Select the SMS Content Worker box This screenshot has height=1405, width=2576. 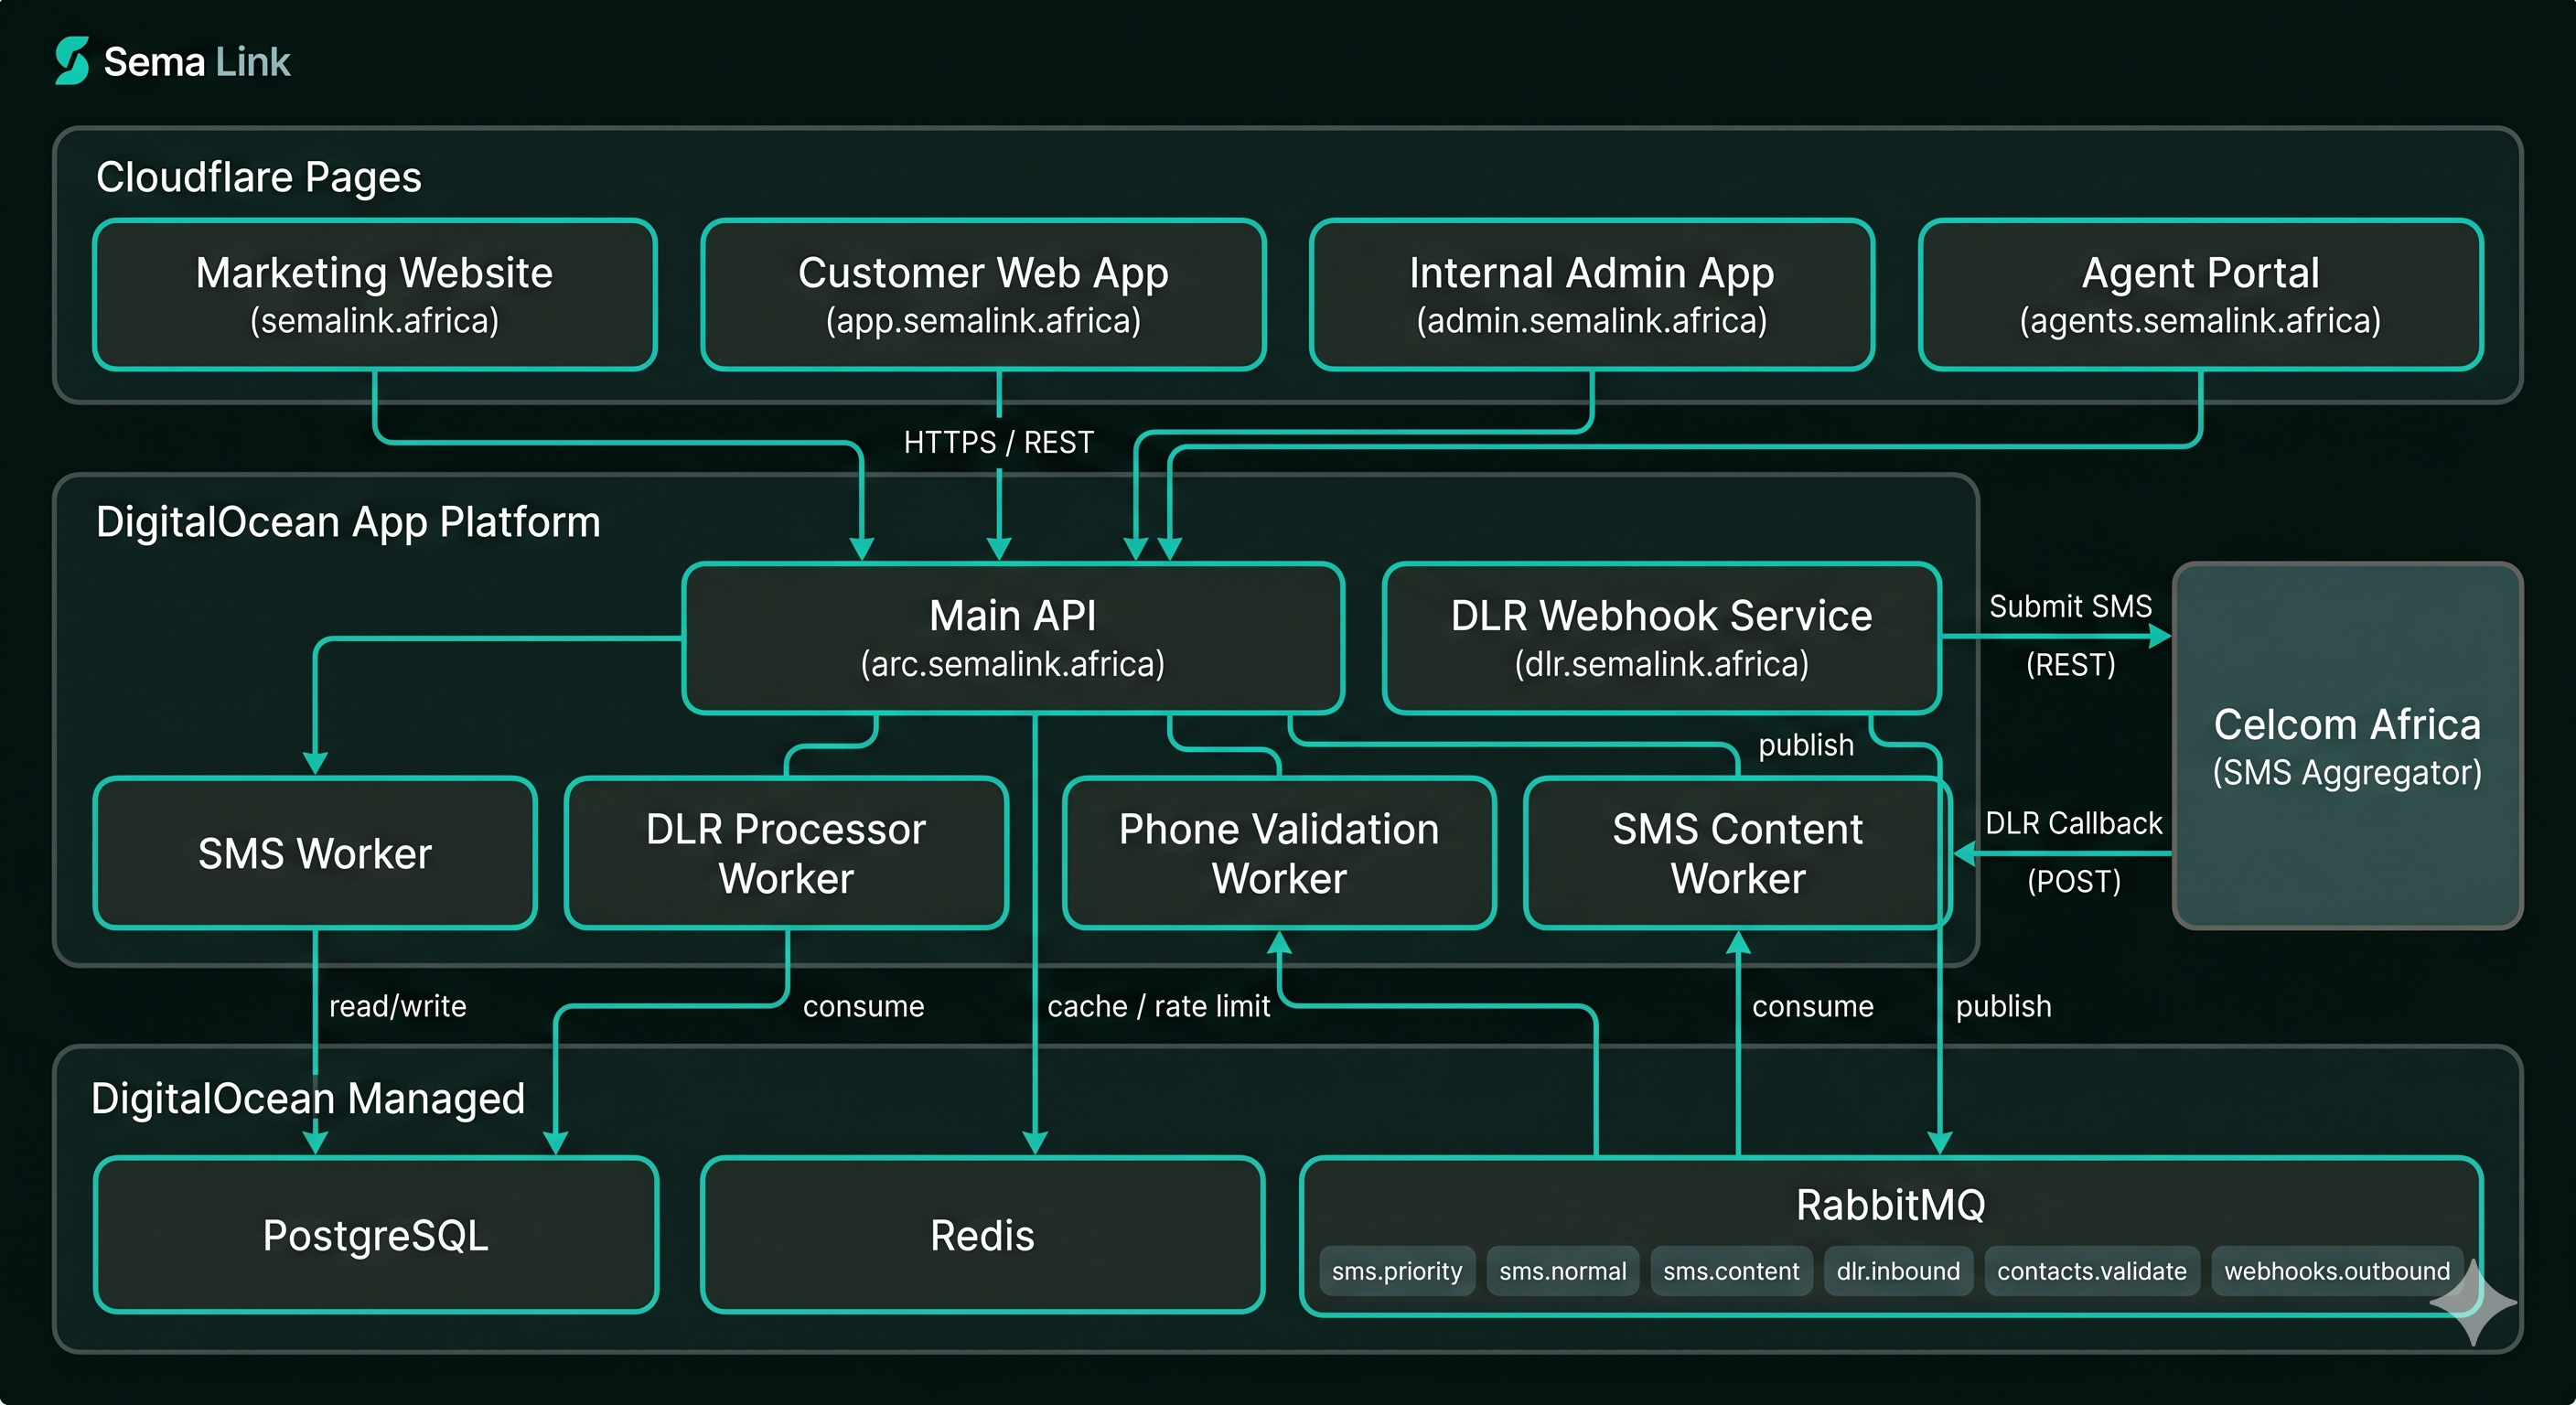[1738, 853]
